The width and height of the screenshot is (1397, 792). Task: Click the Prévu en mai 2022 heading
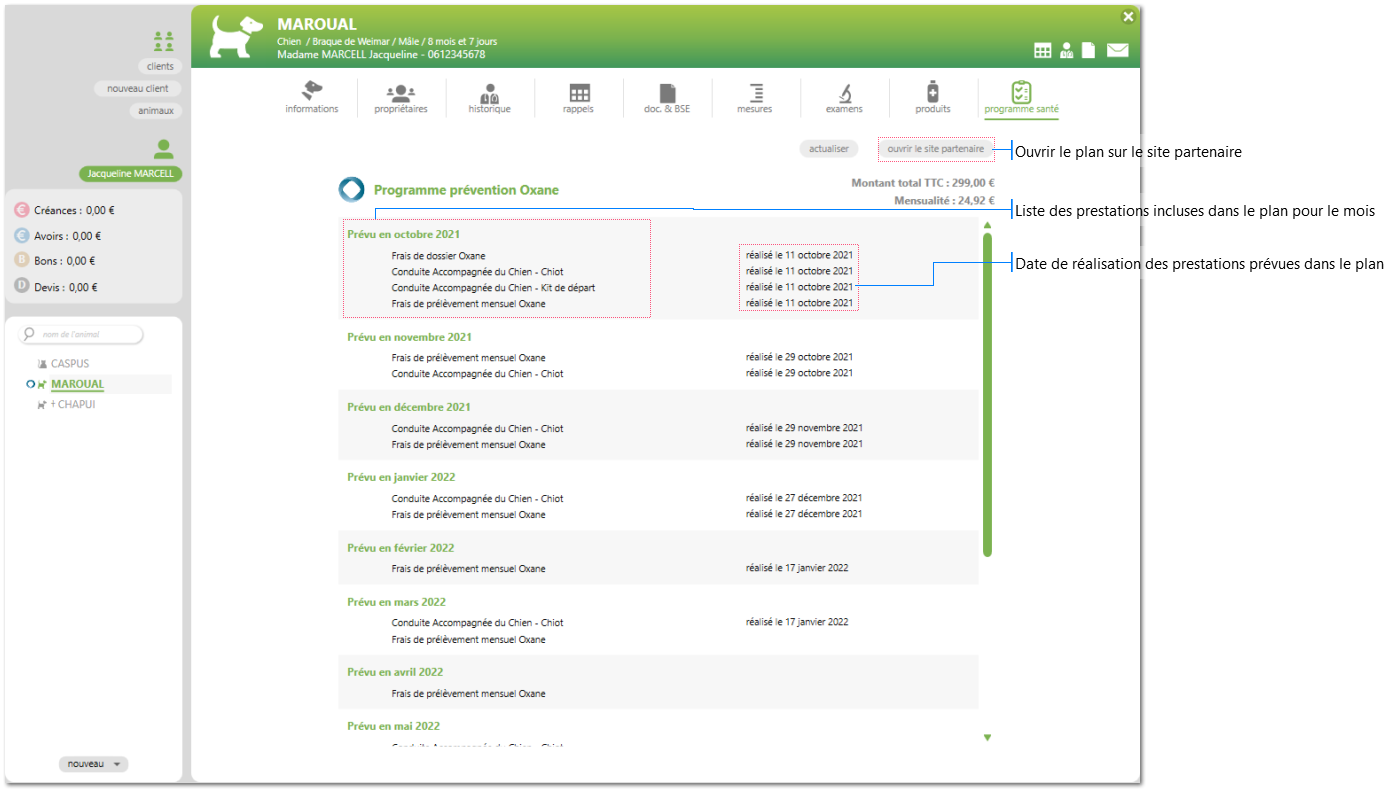tap(394, 727)
